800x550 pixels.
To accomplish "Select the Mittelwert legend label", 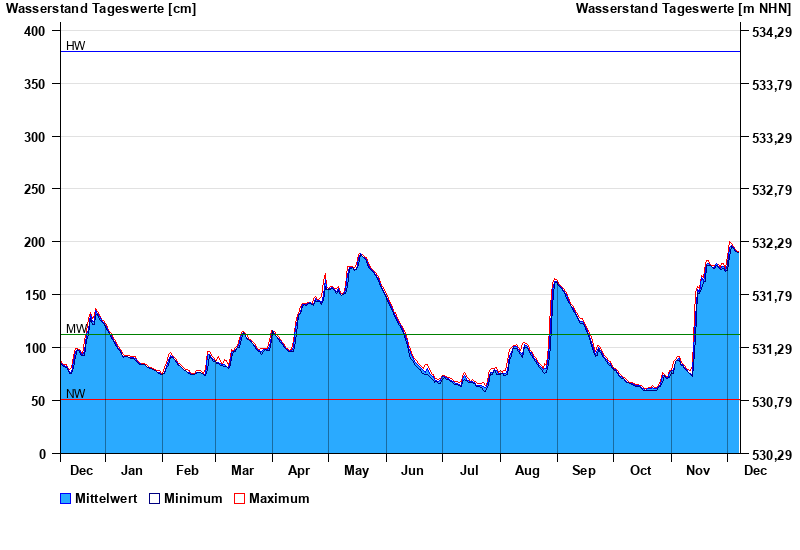I will pyautogui.click(x=106, y=498).
